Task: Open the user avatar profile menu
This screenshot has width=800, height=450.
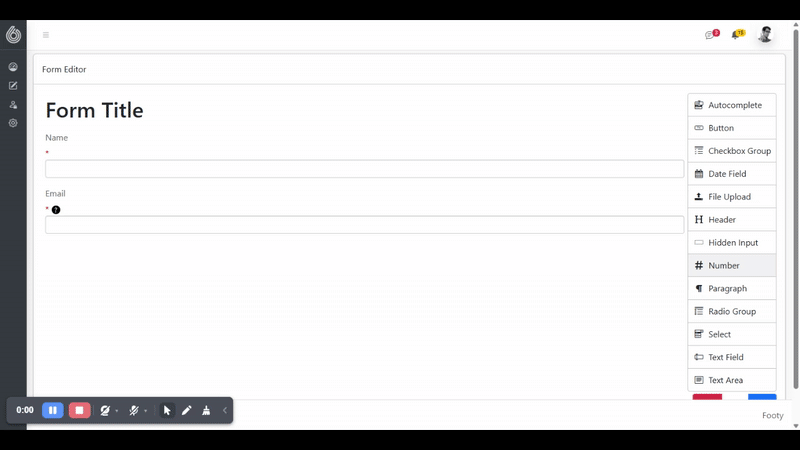Action: click(765, 34)
